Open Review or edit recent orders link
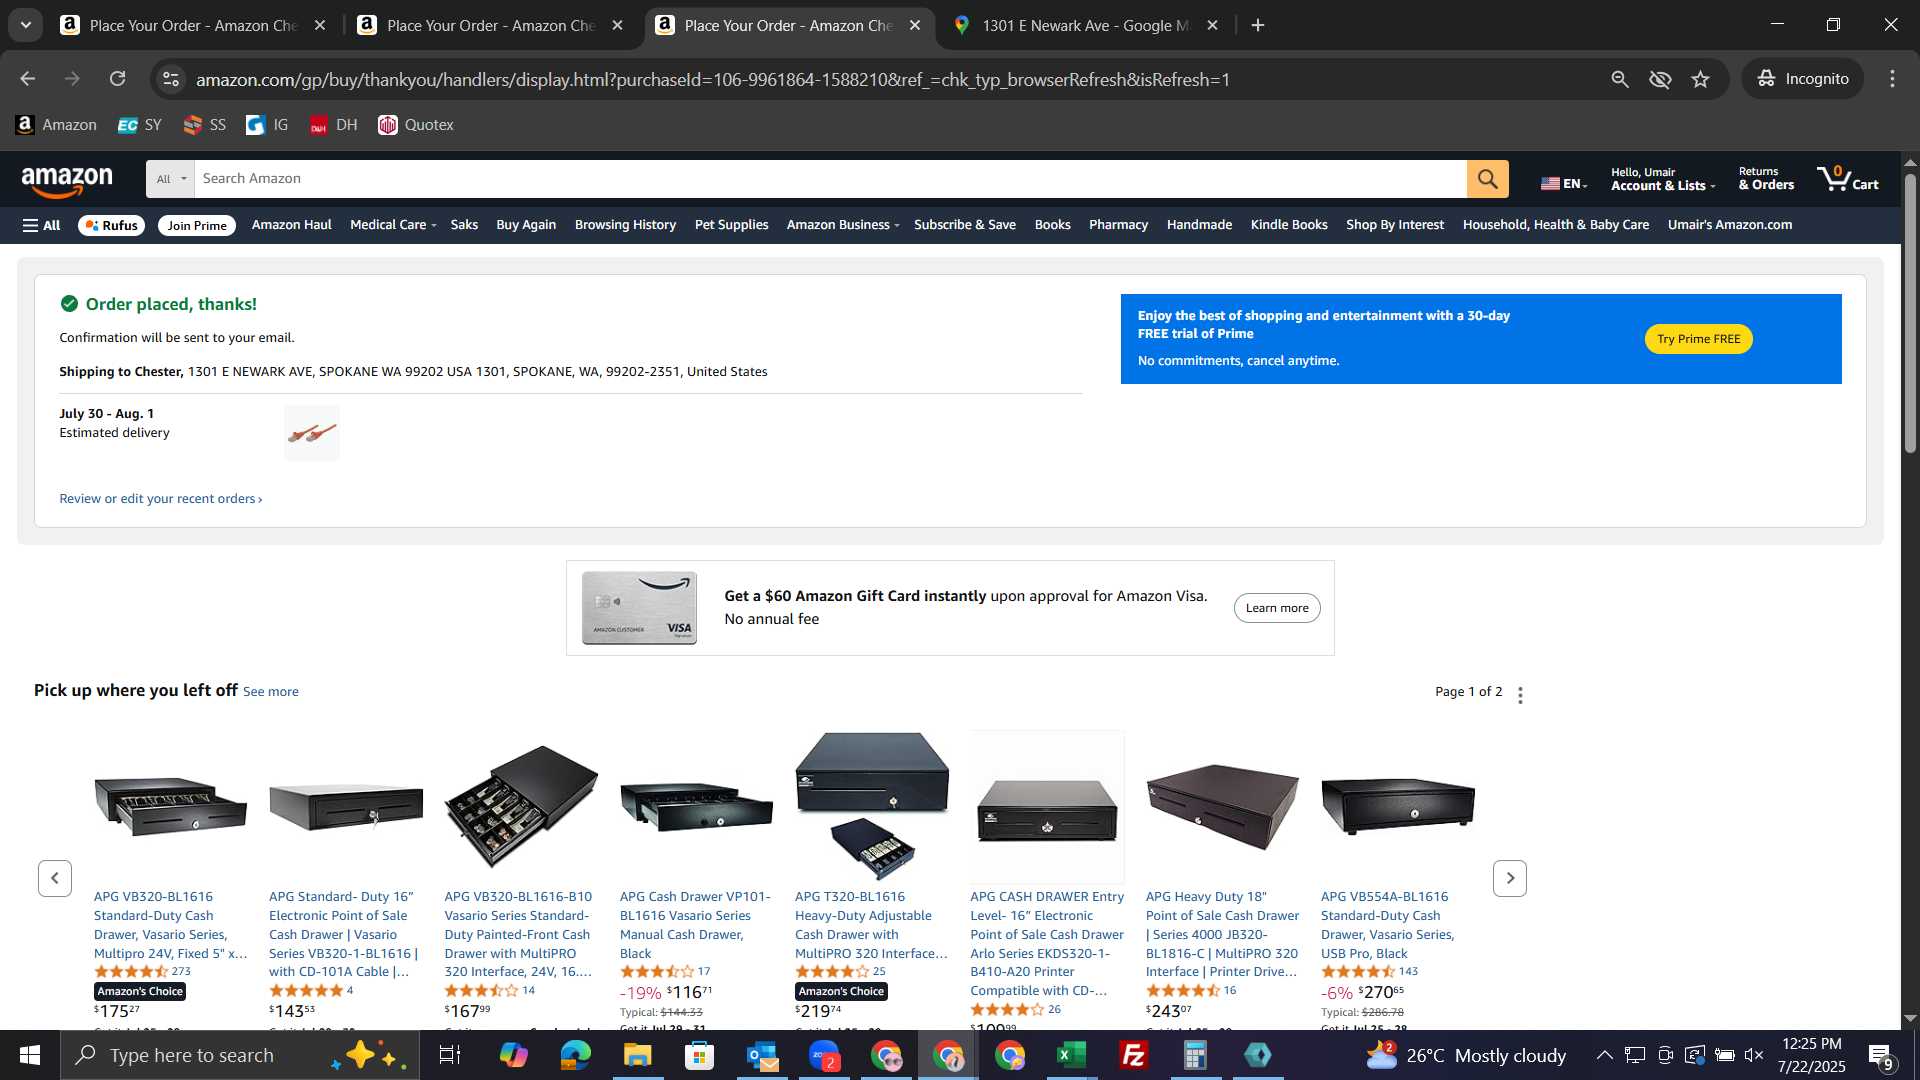The height and width of the screenshot is (1080, 1920). tap(160, 499)
